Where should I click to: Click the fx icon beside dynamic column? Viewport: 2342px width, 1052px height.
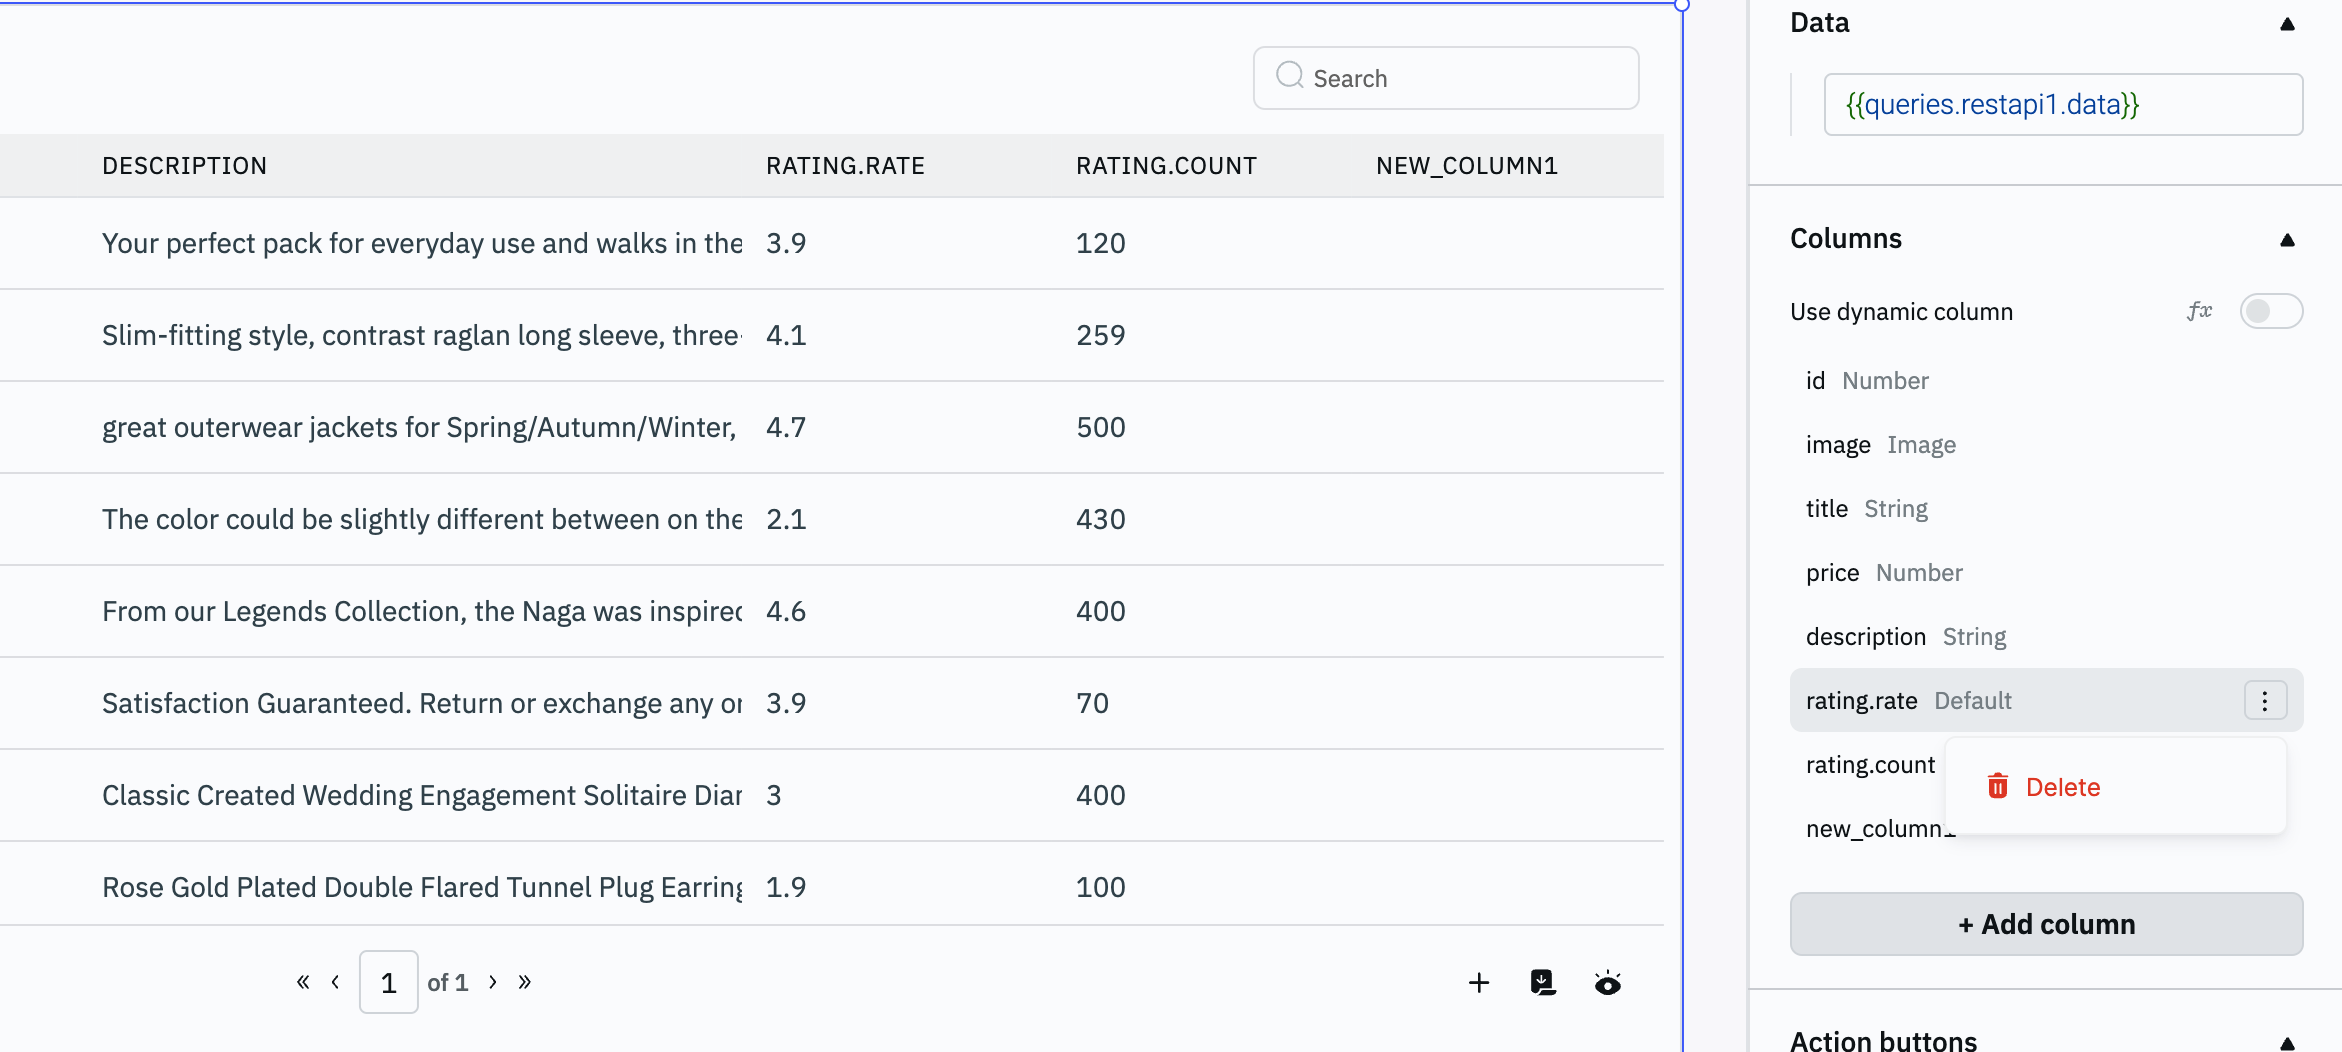coord(2199,311)
